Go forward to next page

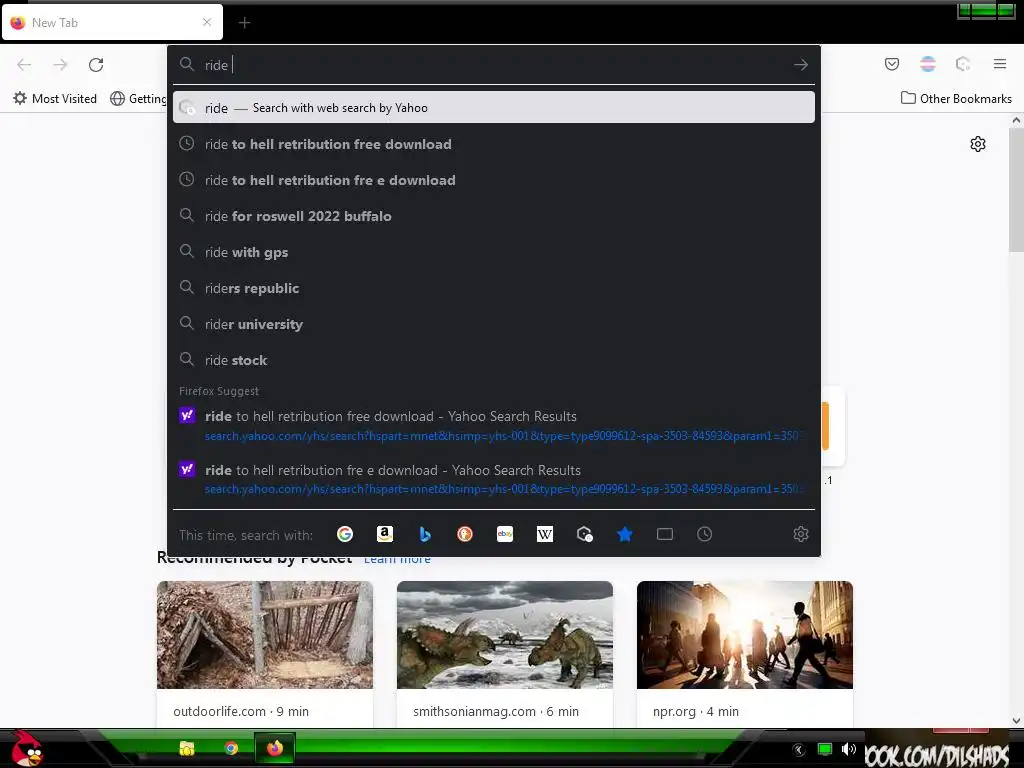point(60,65)
